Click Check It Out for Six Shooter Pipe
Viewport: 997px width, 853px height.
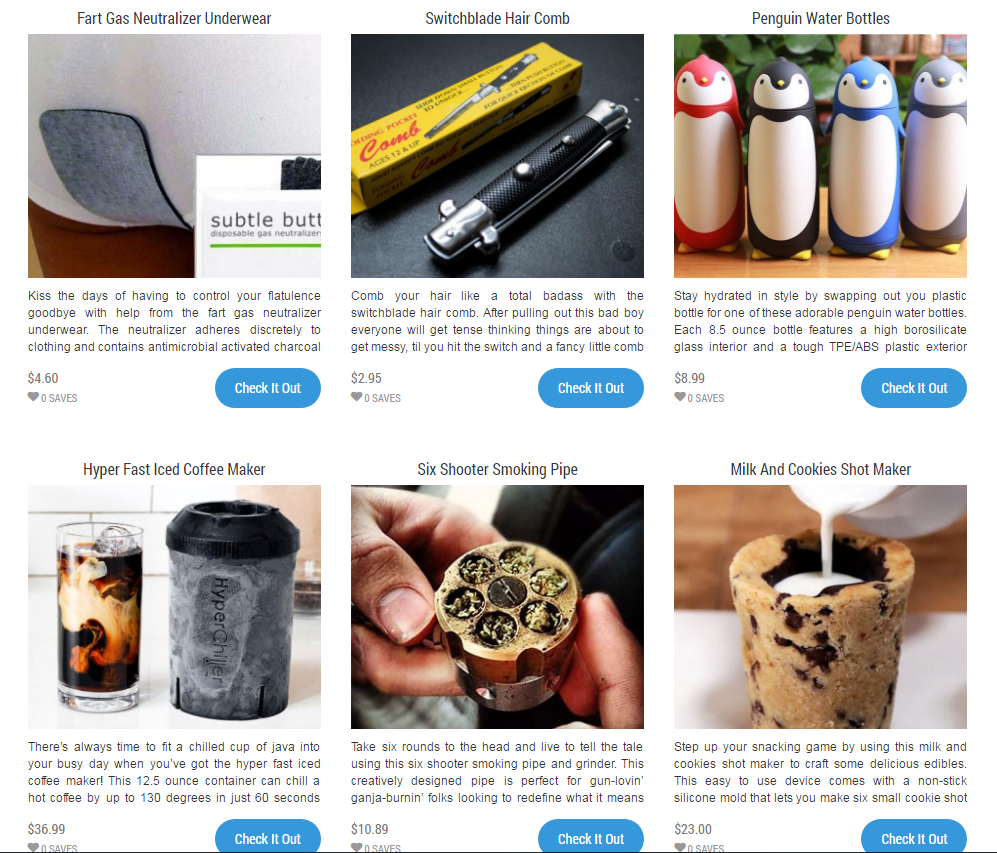[x=591, y=836]
